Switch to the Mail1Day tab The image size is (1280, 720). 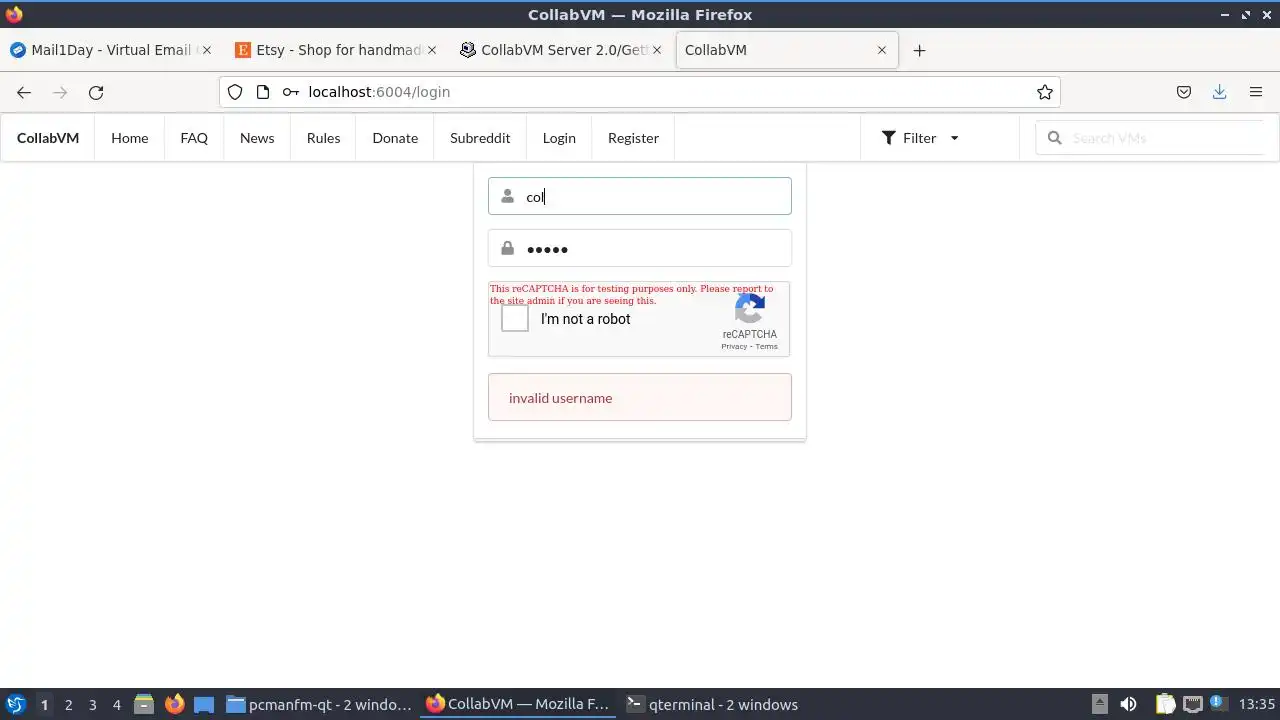[x=111, y=50]
